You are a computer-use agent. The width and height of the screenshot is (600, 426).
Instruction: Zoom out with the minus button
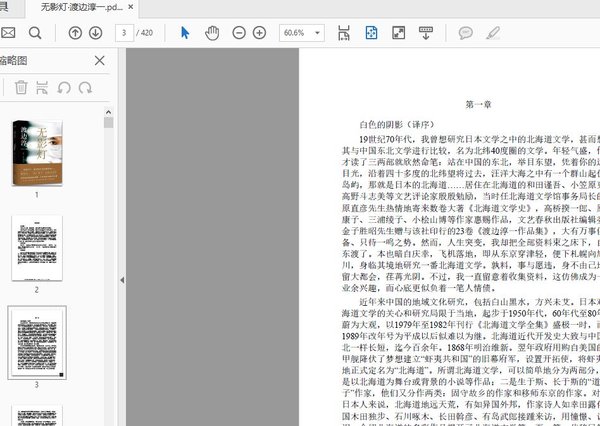239,33
